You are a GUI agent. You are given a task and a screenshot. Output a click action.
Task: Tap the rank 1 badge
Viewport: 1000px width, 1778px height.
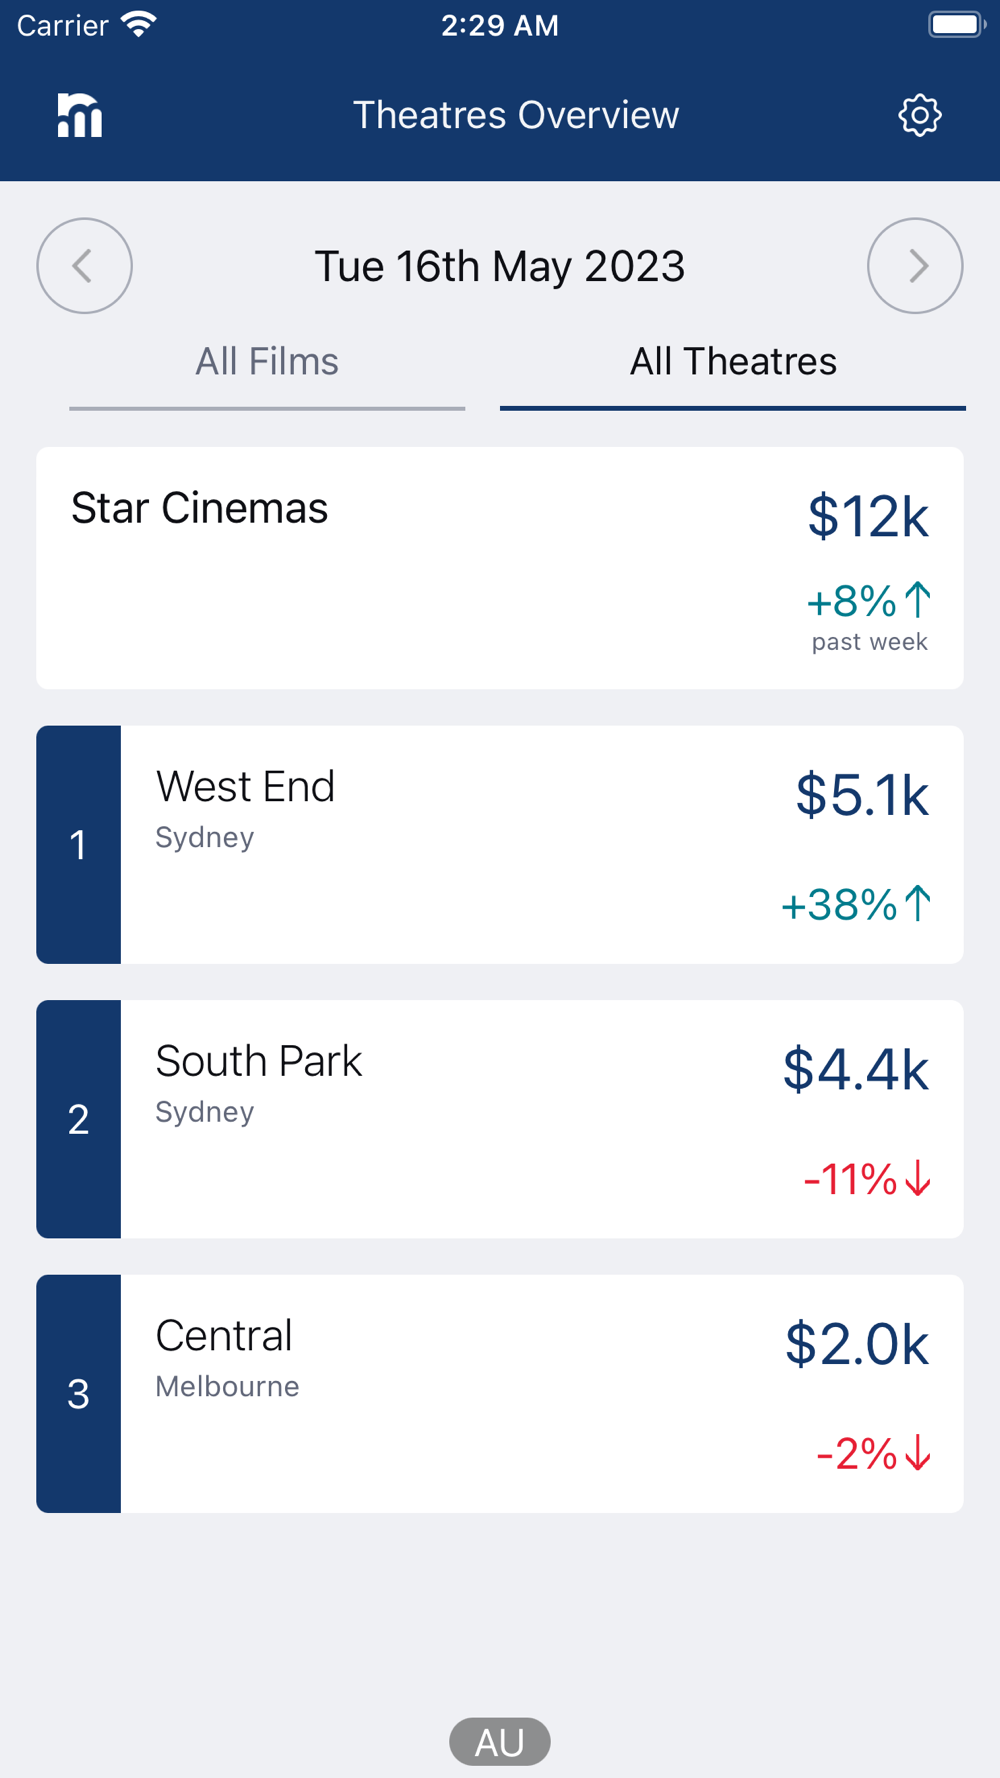tap(79, 845)
